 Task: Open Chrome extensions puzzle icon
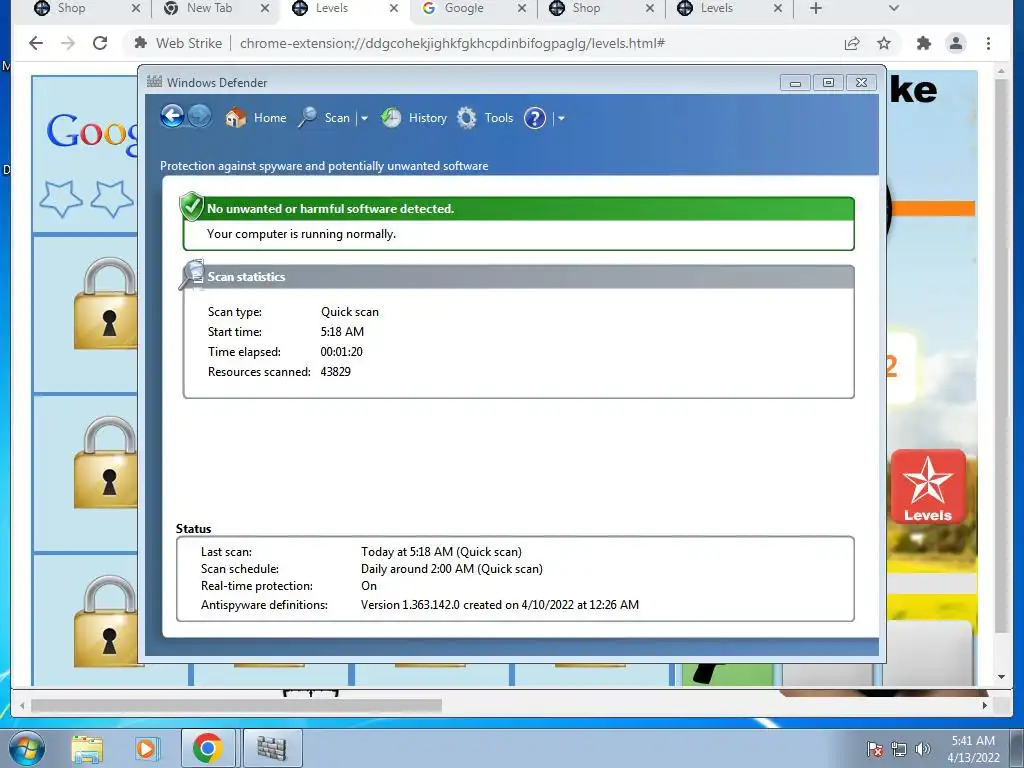tap(923, 43)
